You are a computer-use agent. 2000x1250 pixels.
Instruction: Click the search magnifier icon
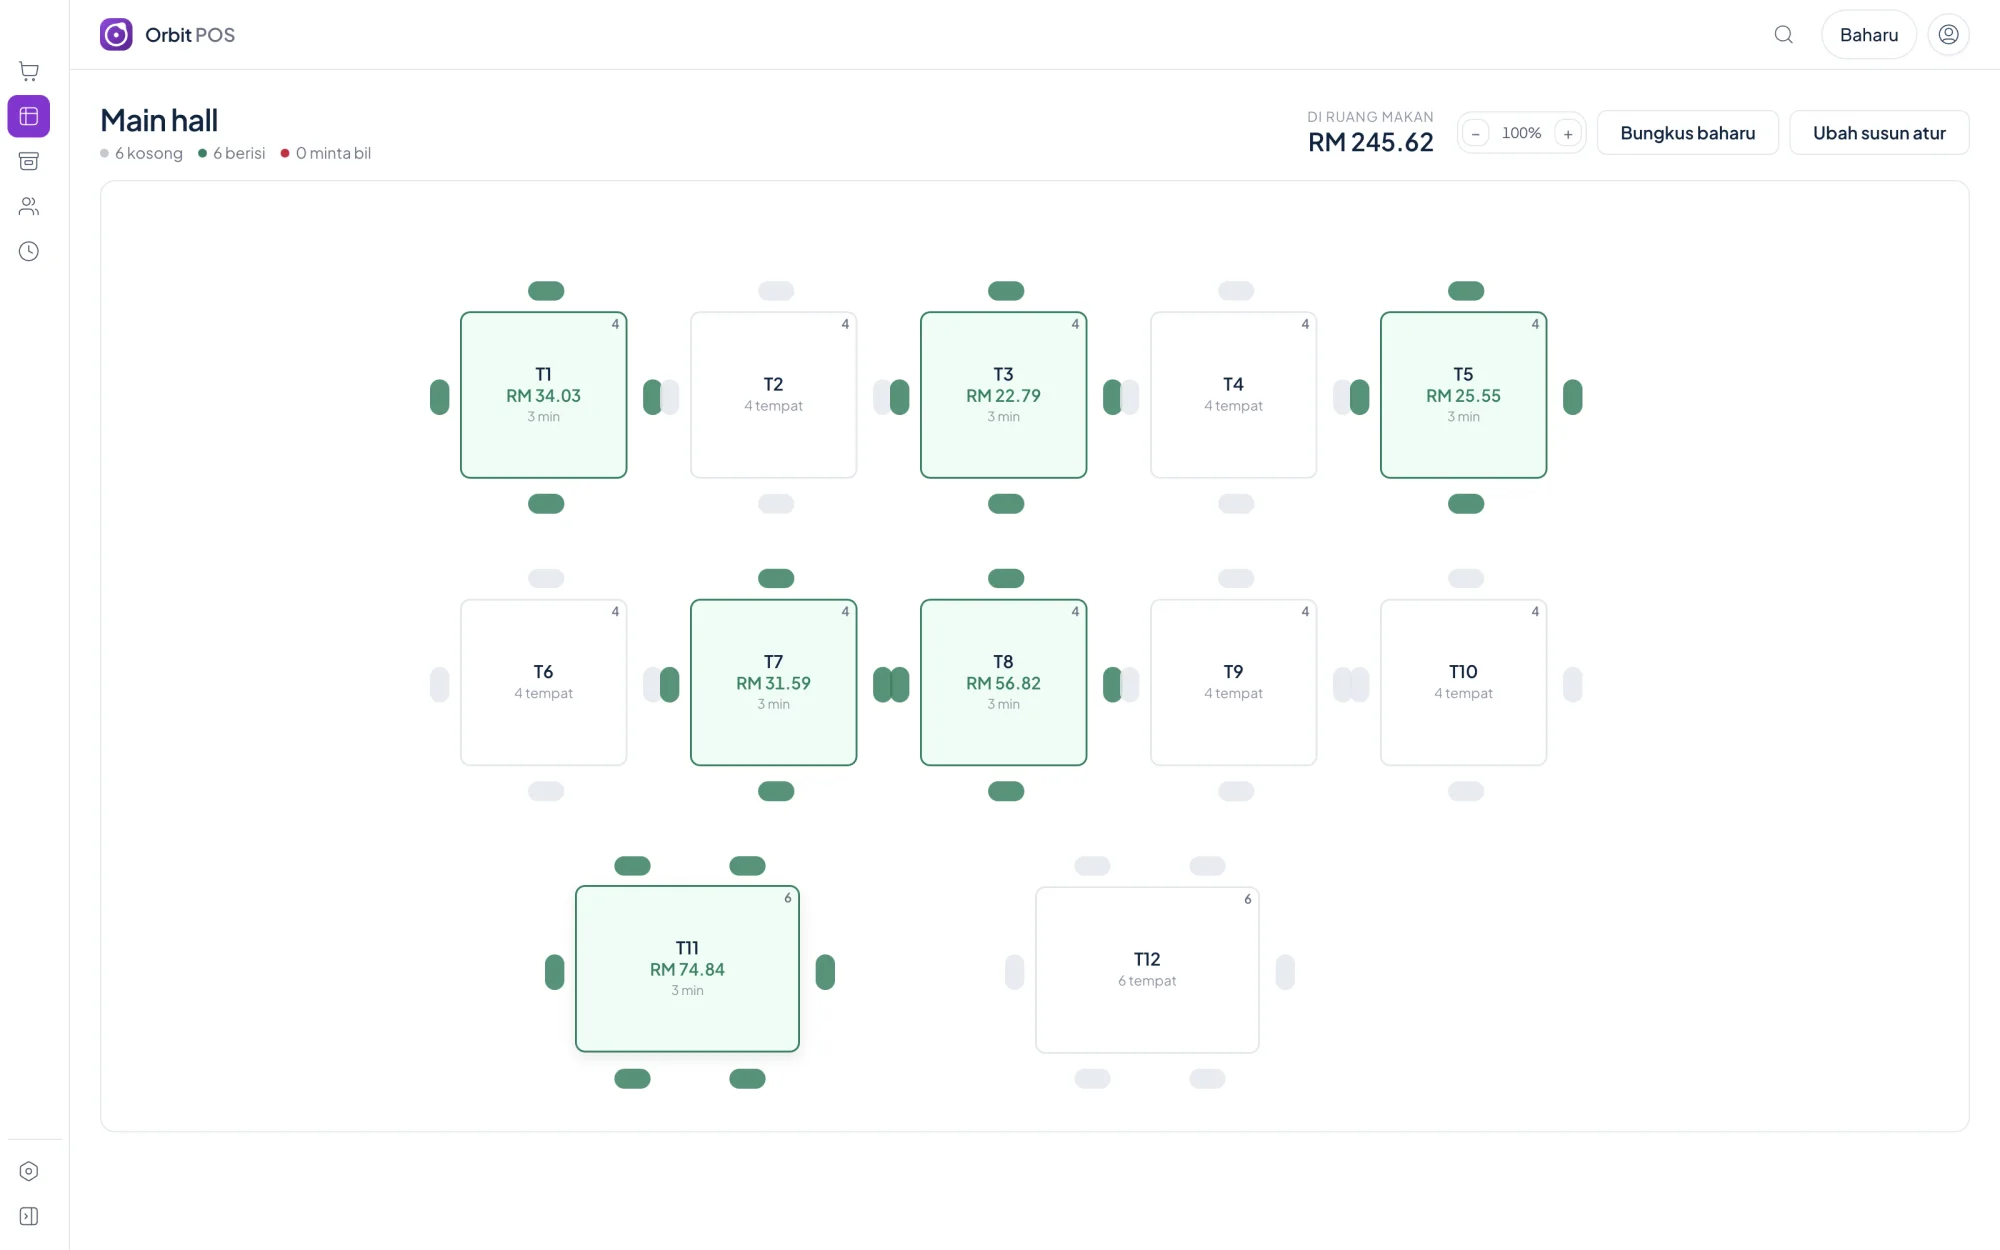click(x=1783, y=35)
